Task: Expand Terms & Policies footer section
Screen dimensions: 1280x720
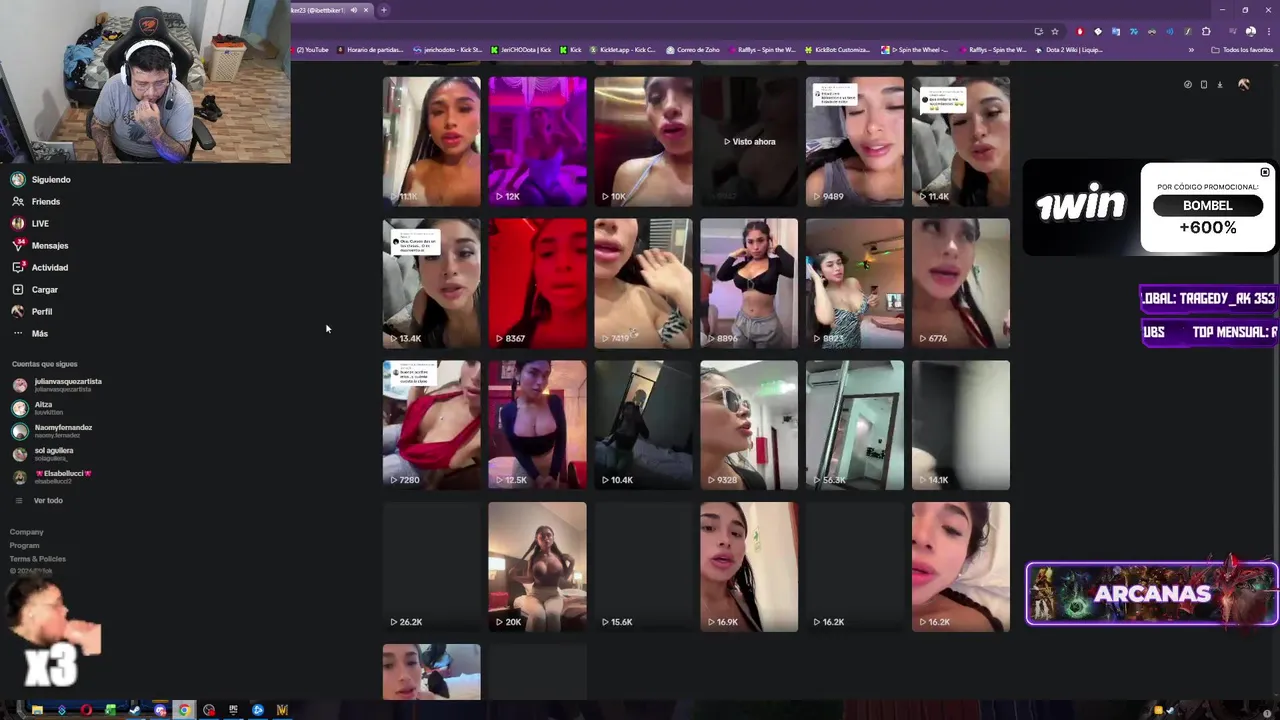Action: (38, 559)
